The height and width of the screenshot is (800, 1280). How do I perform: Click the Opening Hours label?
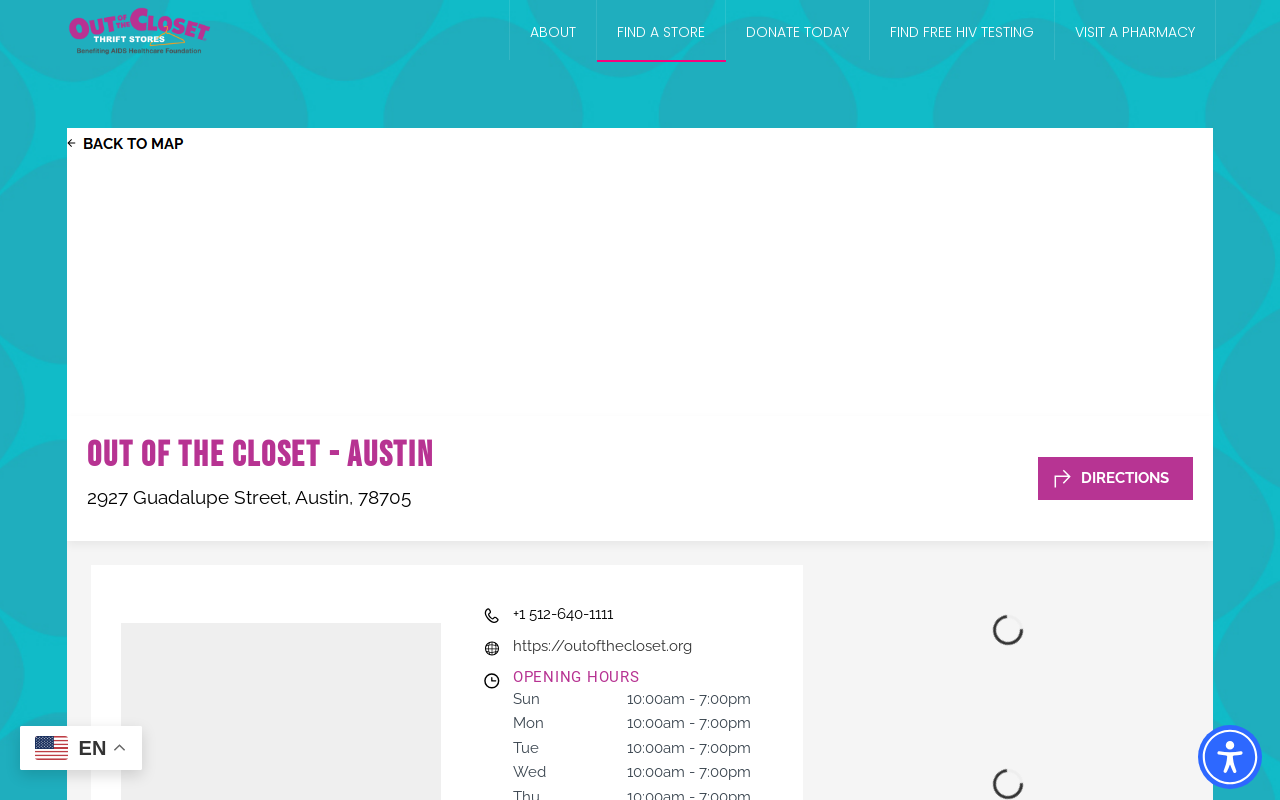[576, 677]
